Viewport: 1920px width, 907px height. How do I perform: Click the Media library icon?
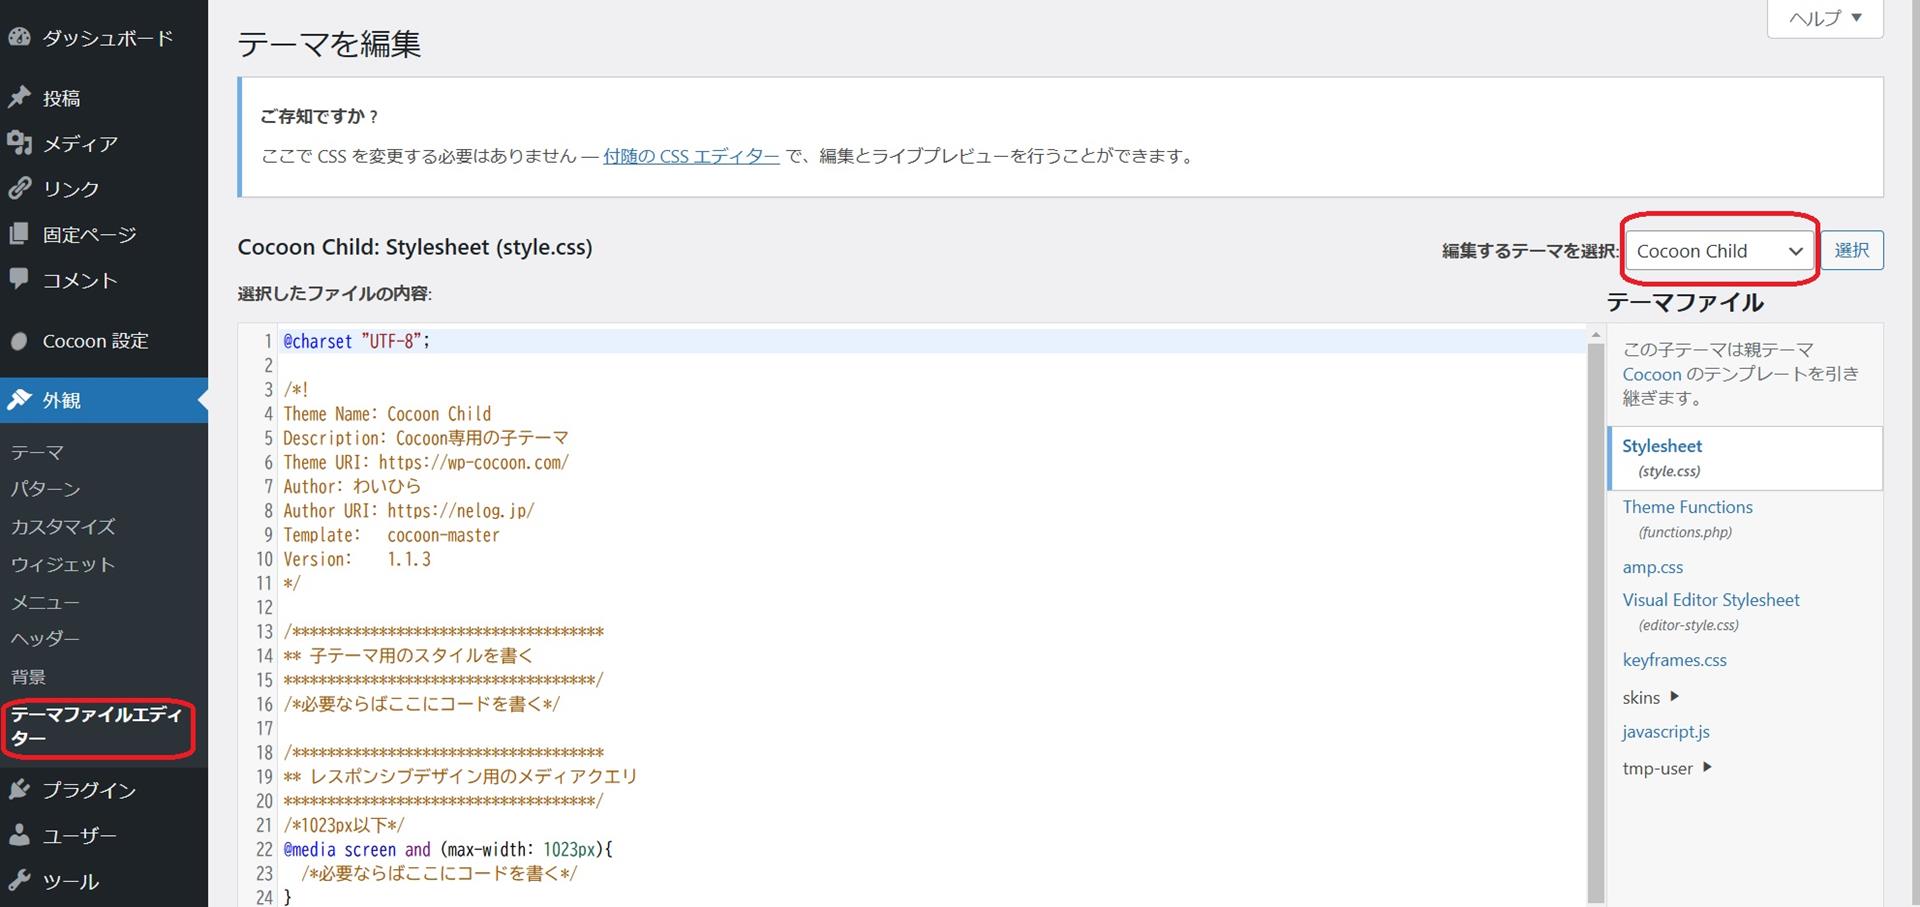[19, 143]
